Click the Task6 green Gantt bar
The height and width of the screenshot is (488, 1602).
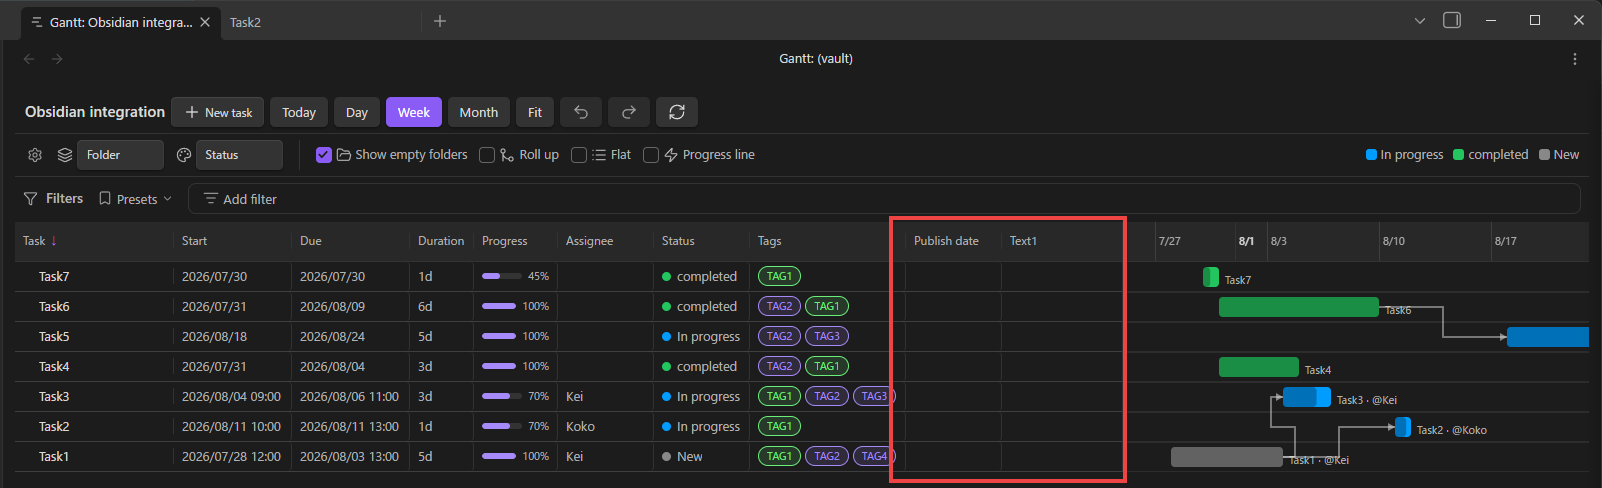(x=1298, y=307)
